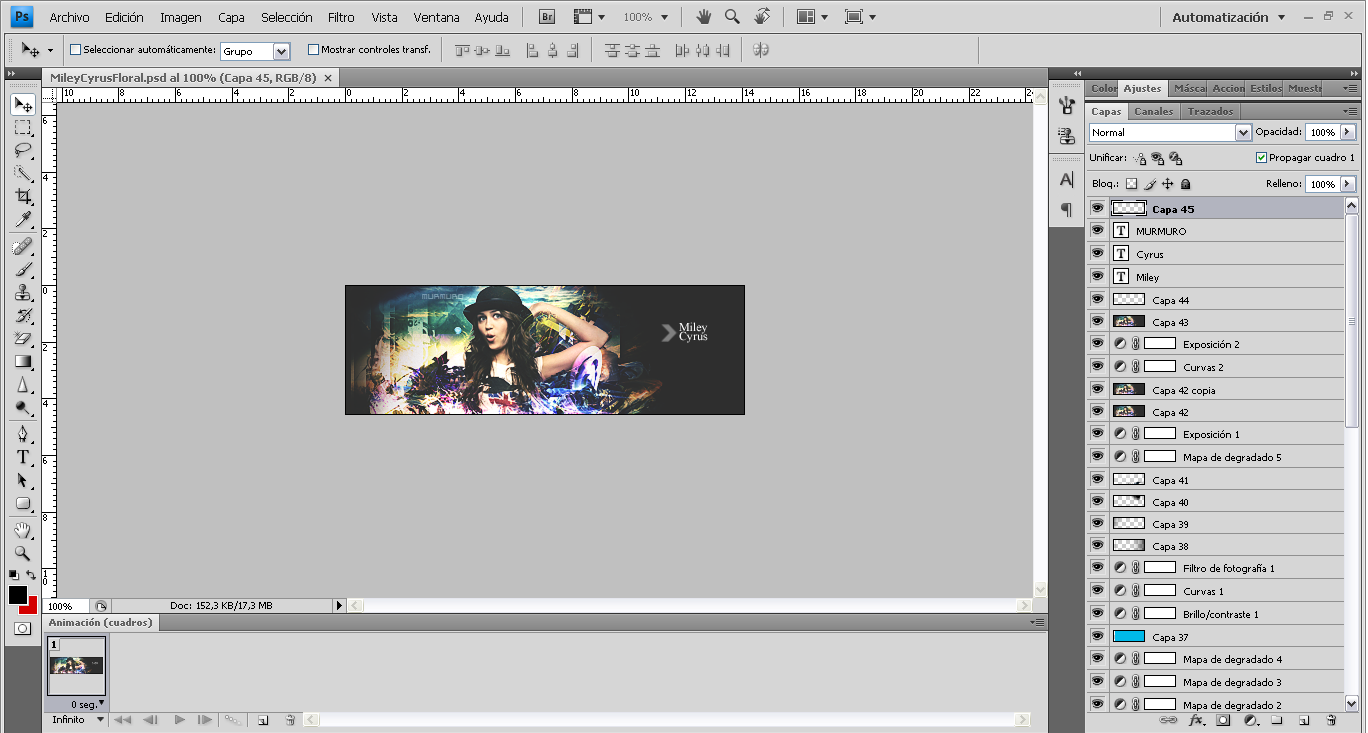Add a layer style with the fx icon

pos(1197,720)
